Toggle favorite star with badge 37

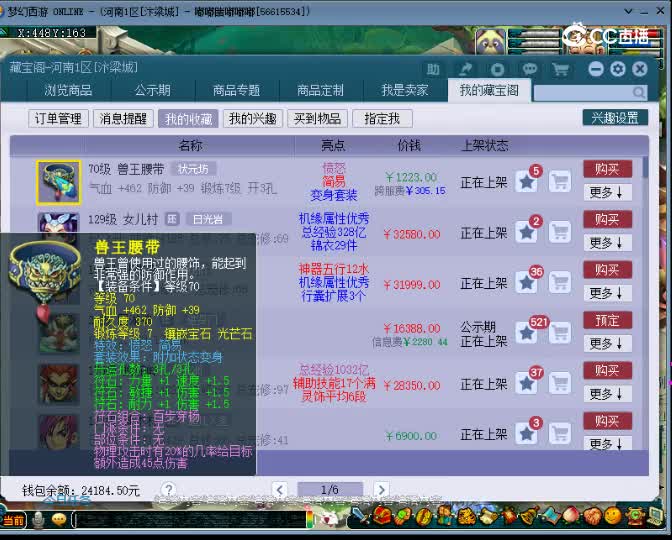pos(526,384)
